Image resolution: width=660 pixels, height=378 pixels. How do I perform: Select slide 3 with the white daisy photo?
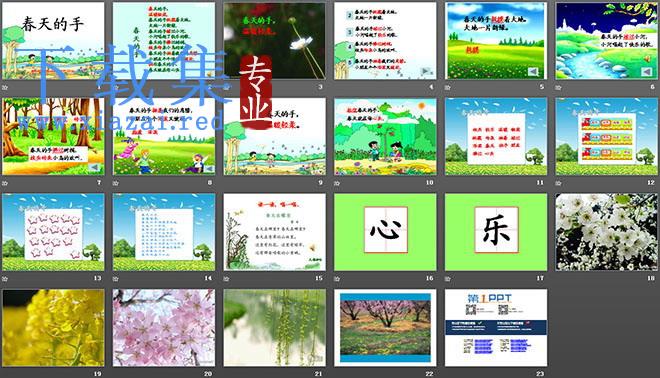(274, 41)
